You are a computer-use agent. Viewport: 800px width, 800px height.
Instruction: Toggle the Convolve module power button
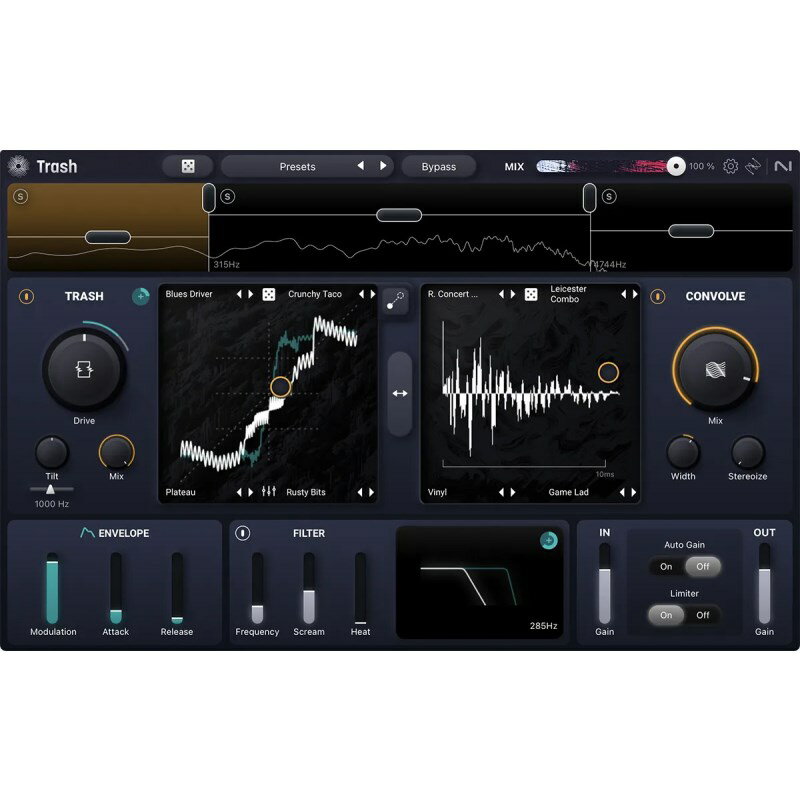coord(658,296)
